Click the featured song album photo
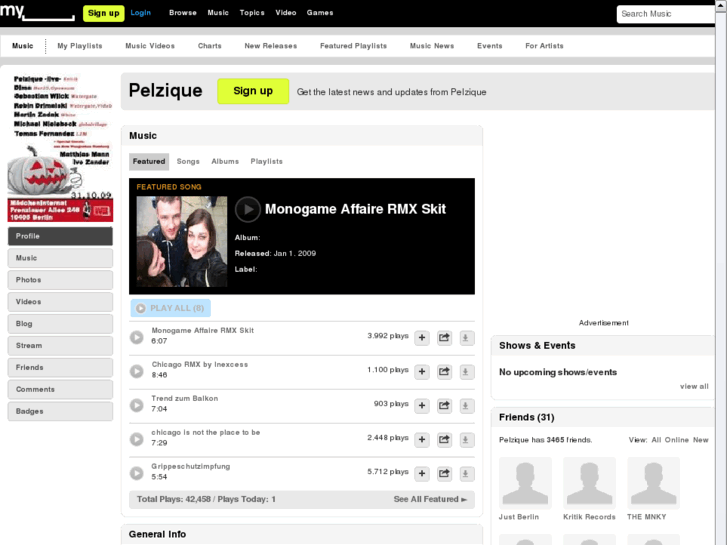 [182, 241]
